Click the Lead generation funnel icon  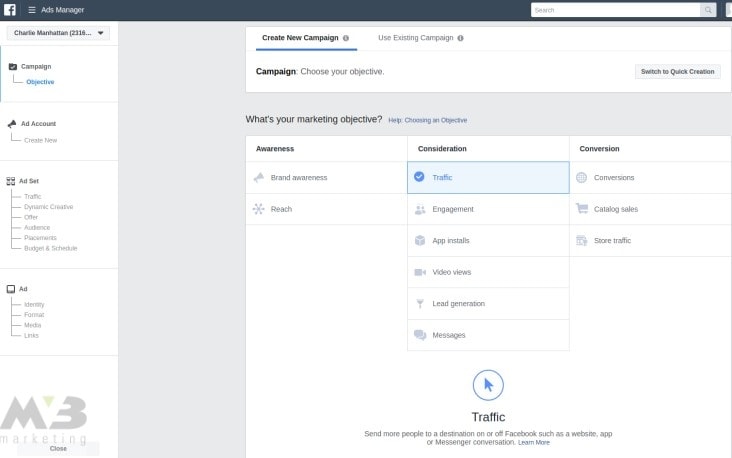tap(420, 303)
